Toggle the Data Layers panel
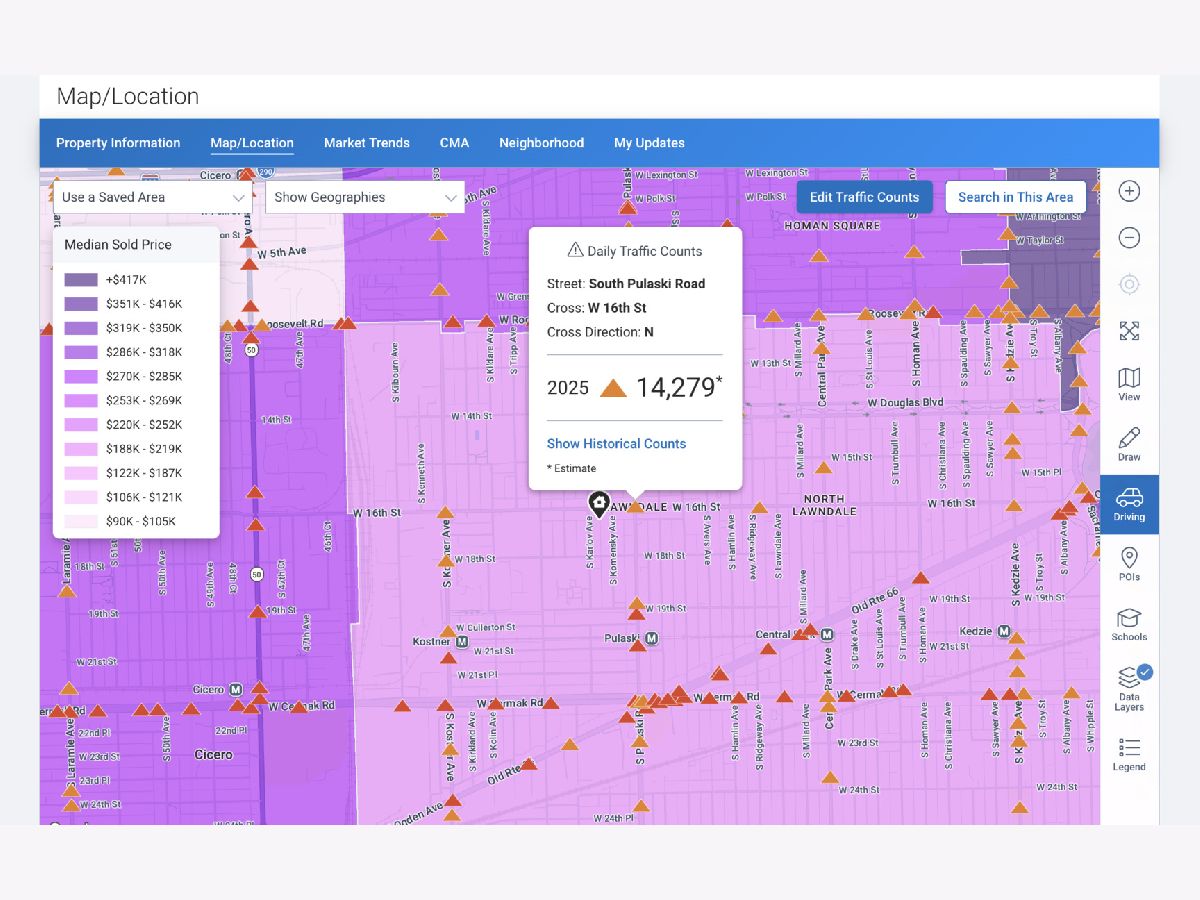1200x900 pixels. (x=1129, y=688)
